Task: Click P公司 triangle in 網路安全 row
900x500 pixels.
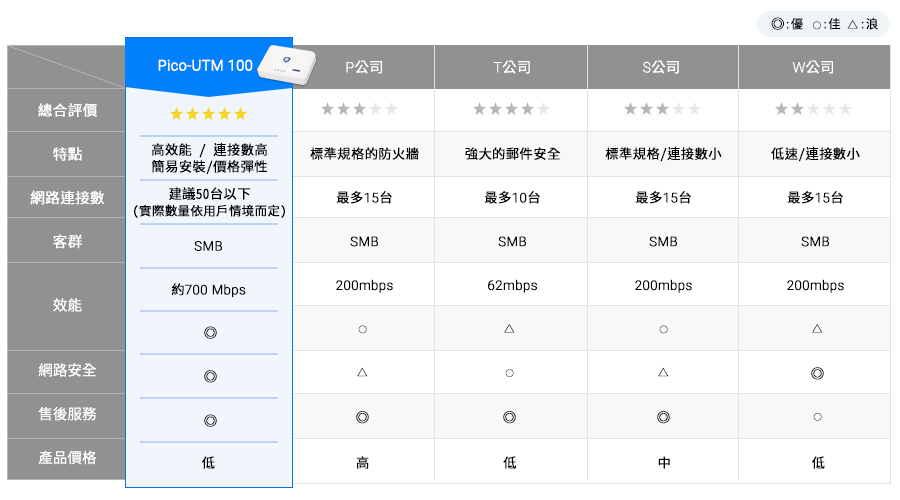Action: [x=362, y=373]
